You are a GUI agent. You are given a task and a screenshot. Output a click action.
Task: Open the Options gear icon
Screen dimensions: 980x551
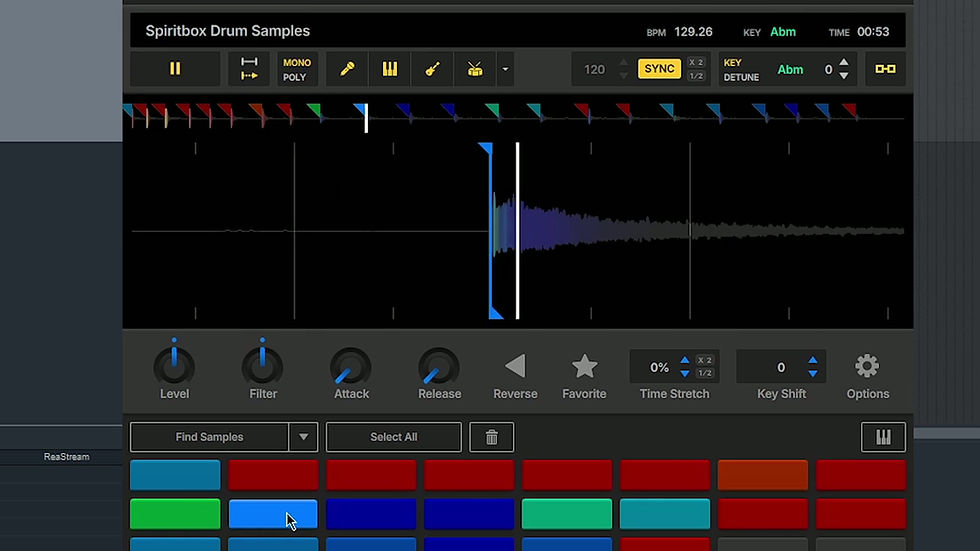point(867,366)
